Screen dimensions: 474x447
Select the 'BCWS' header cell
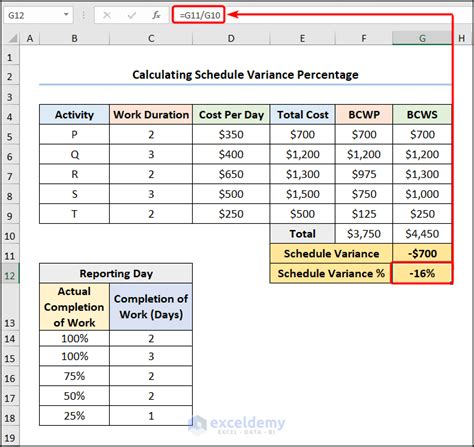tap(422, 115)
